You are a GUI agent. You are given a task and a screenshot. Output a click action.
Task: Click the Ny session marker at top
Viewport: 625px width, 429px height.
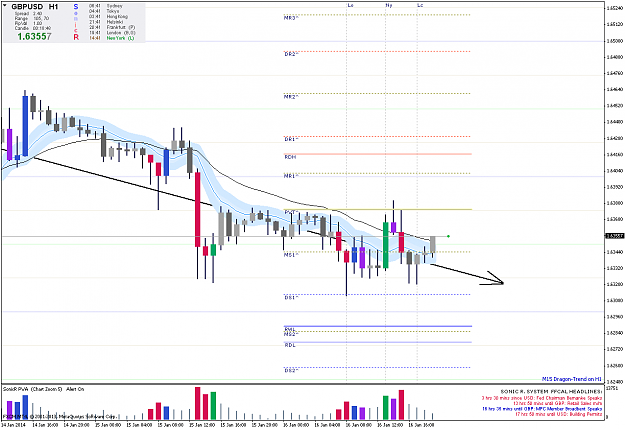pyautogui.click(x=389, y=5)
